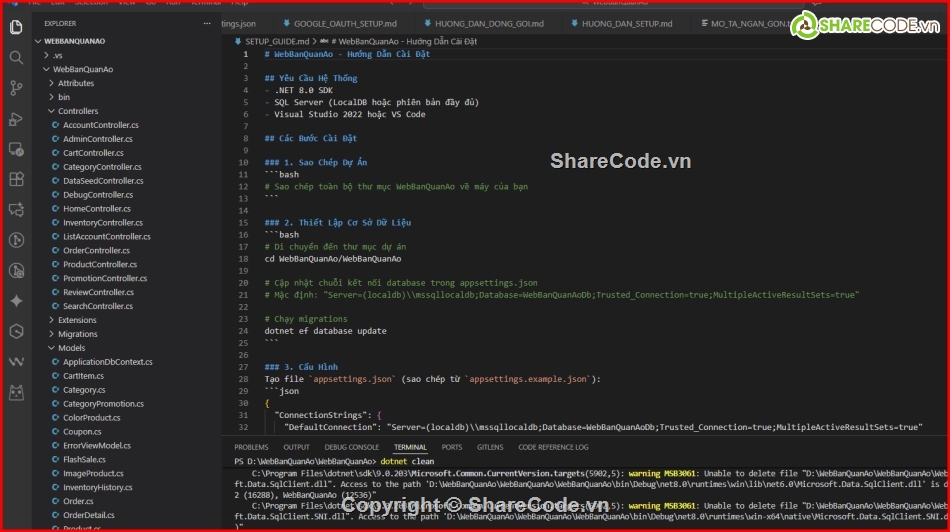The height and width of the screenshot is (532, 950).
Task: Open CategoryController.cs
Action: [102, 167]
